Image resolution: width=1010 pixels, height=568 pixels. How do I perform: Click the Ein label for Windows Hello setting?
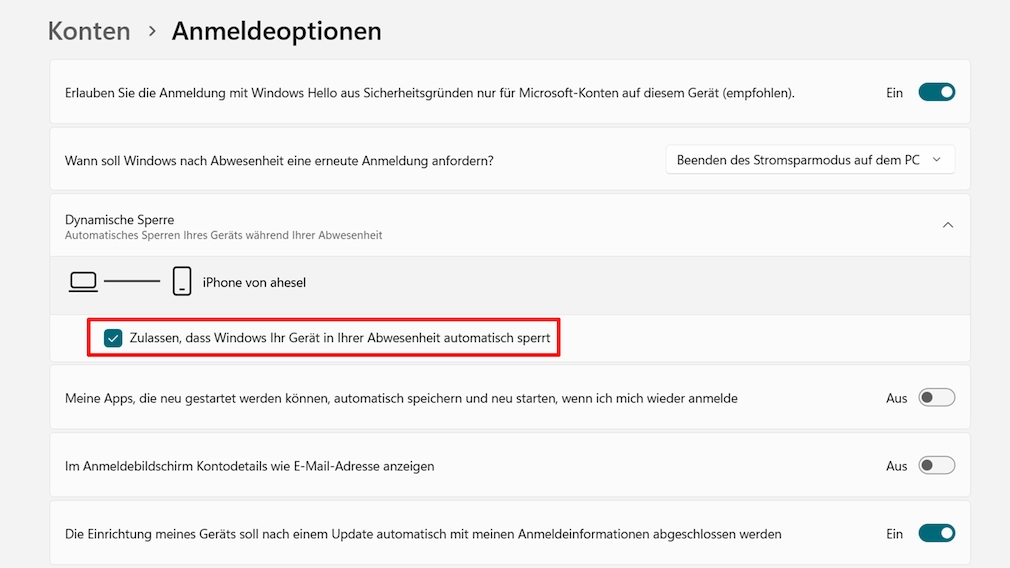click(x=894, y=93)
